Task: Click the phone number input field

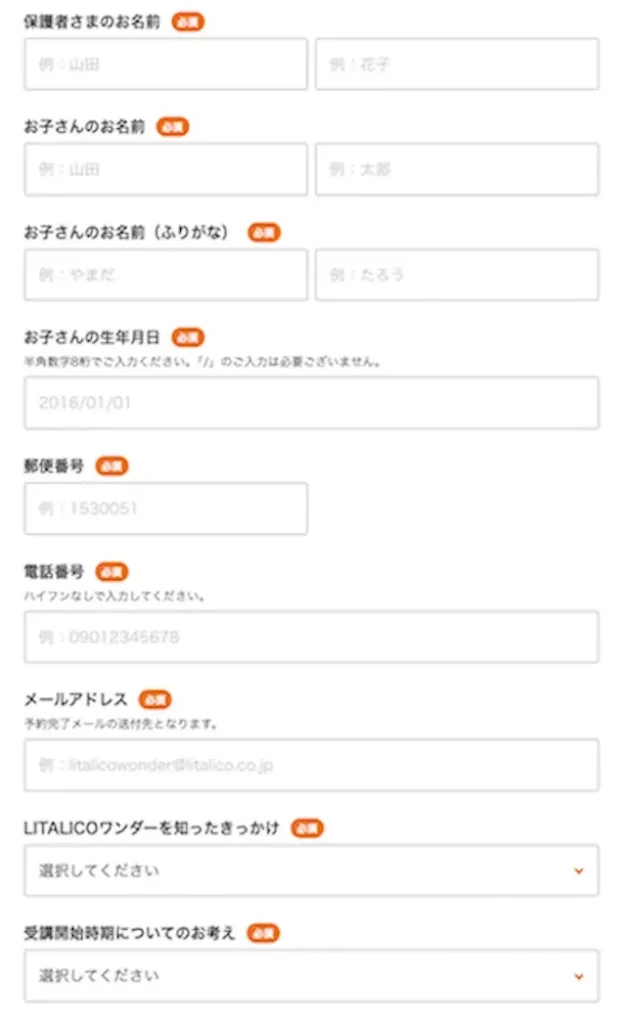Action: coord(311,637)
